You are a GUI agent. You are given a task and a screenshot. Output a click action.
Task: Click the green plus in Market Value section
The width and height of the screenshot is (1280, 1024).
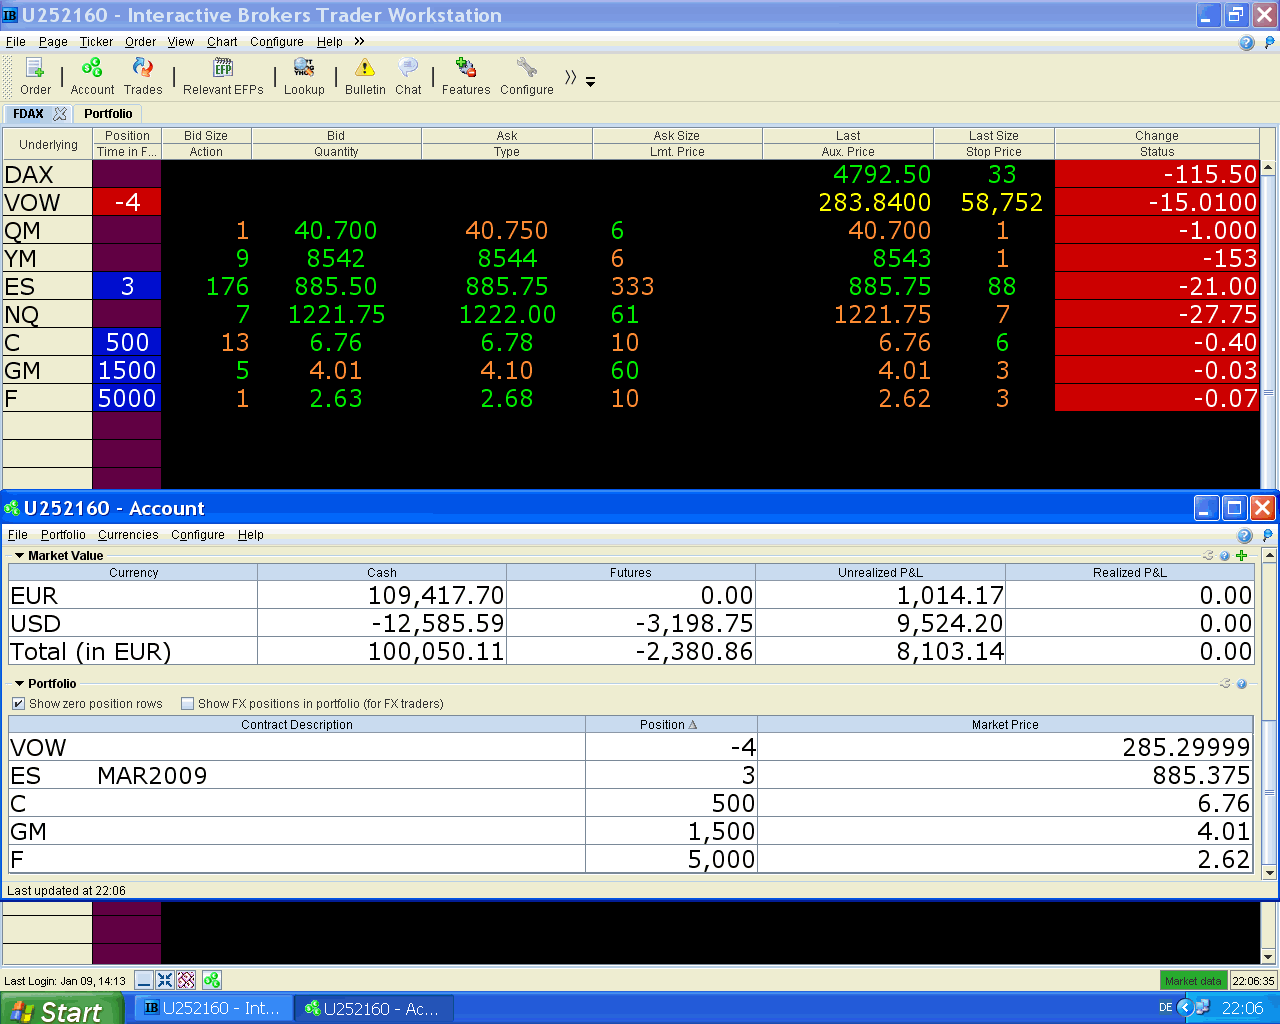1242,556
